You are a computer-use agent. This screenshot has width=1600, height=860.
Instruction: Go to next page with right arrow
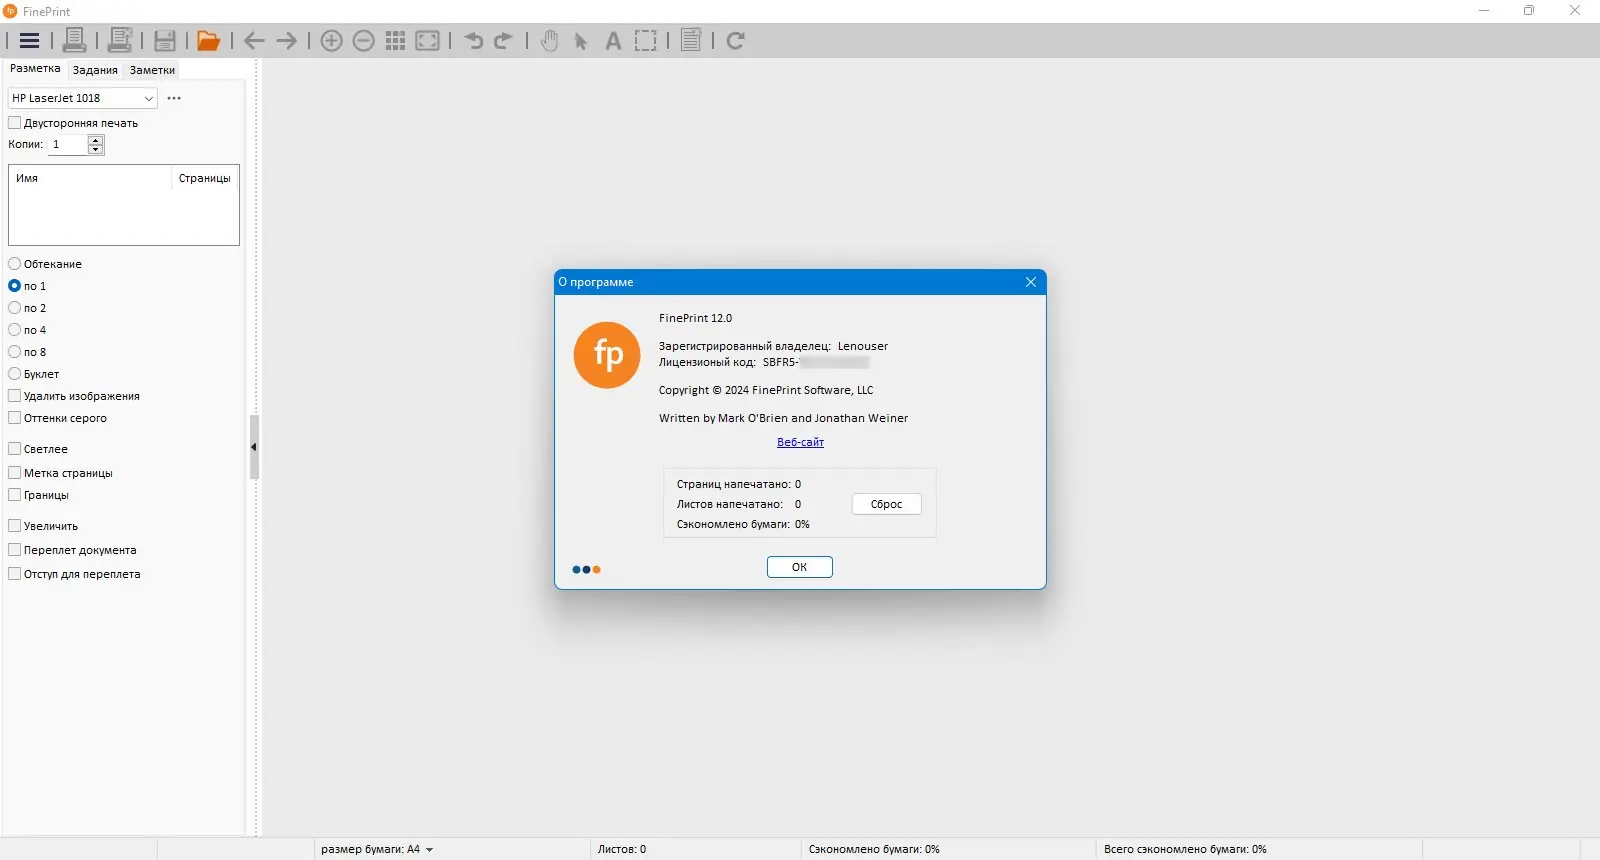tap(287, 41)
